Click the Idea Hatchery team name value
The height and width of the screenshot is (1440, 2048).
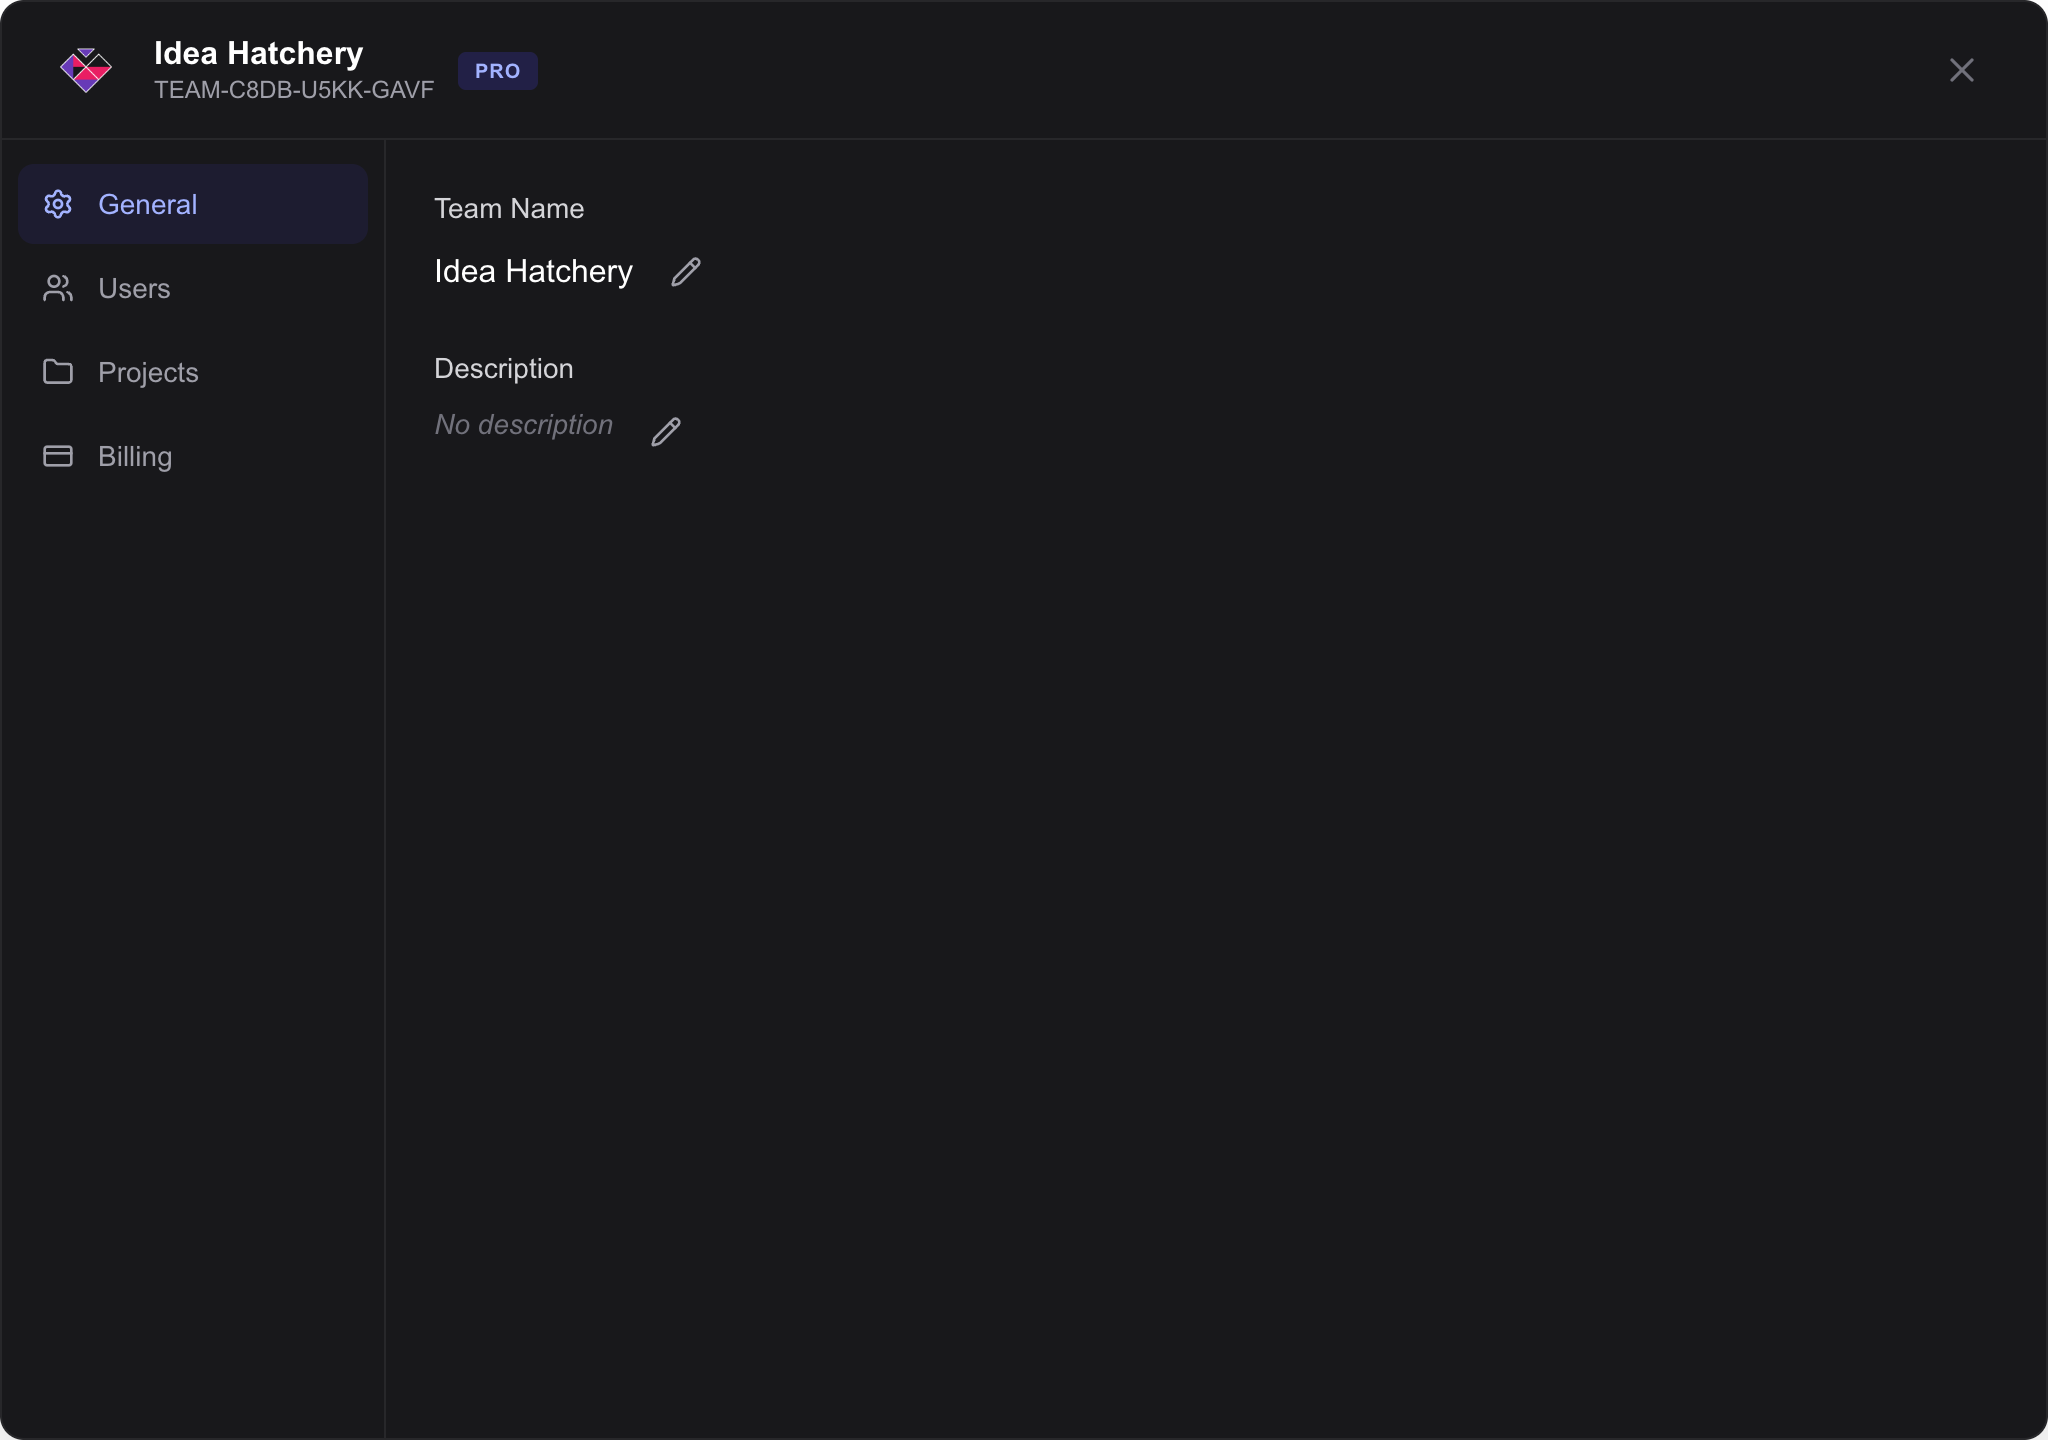tap(533, 271)
